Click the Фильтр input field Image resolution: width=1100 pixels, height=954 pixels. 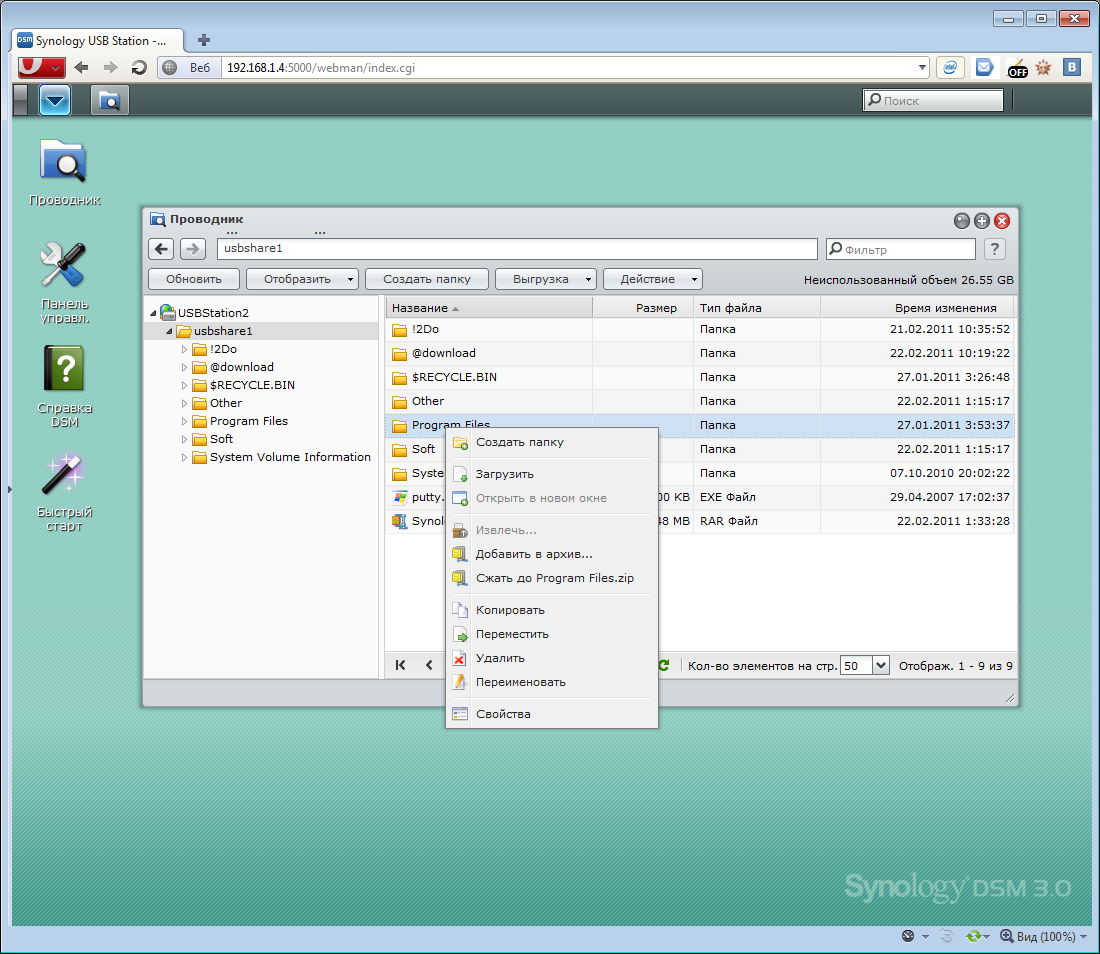[x=901, y=249]
